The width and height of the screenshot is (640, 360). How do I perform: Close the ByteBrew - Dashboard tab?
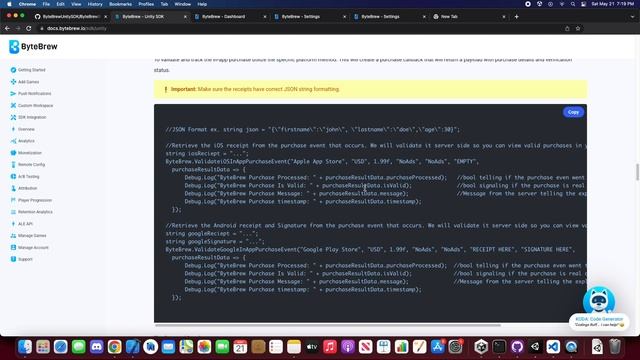point(264,17)
